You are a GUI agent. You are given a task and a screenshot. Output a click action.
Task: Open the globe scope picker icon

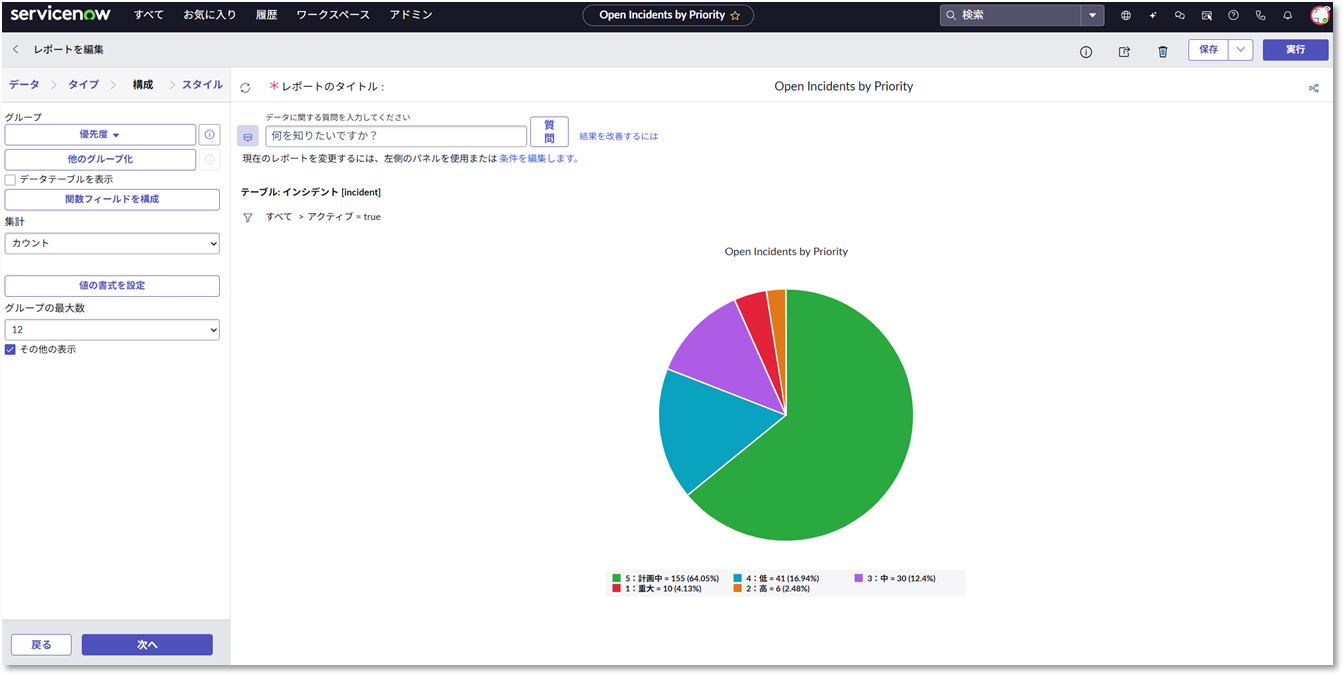[1126, 15]
